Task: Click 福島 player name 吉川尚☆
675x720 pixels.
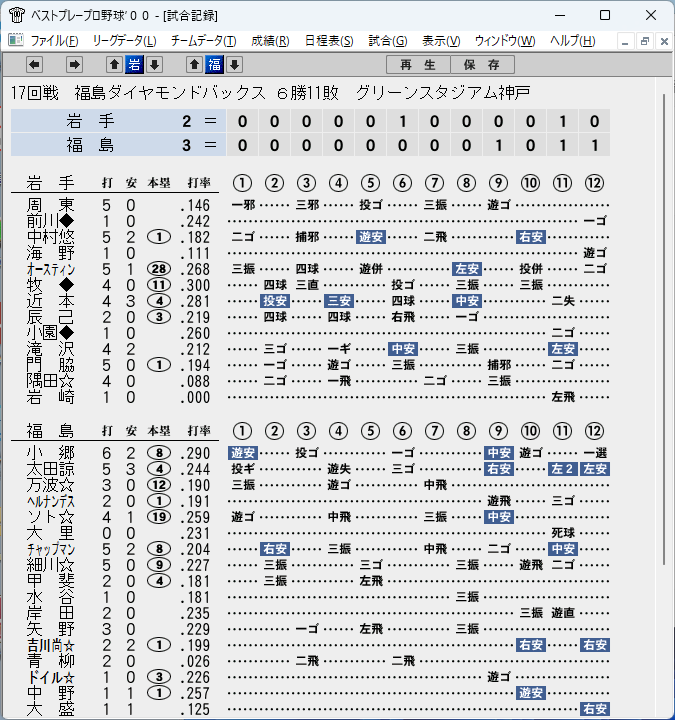Action: click(51, 646)
